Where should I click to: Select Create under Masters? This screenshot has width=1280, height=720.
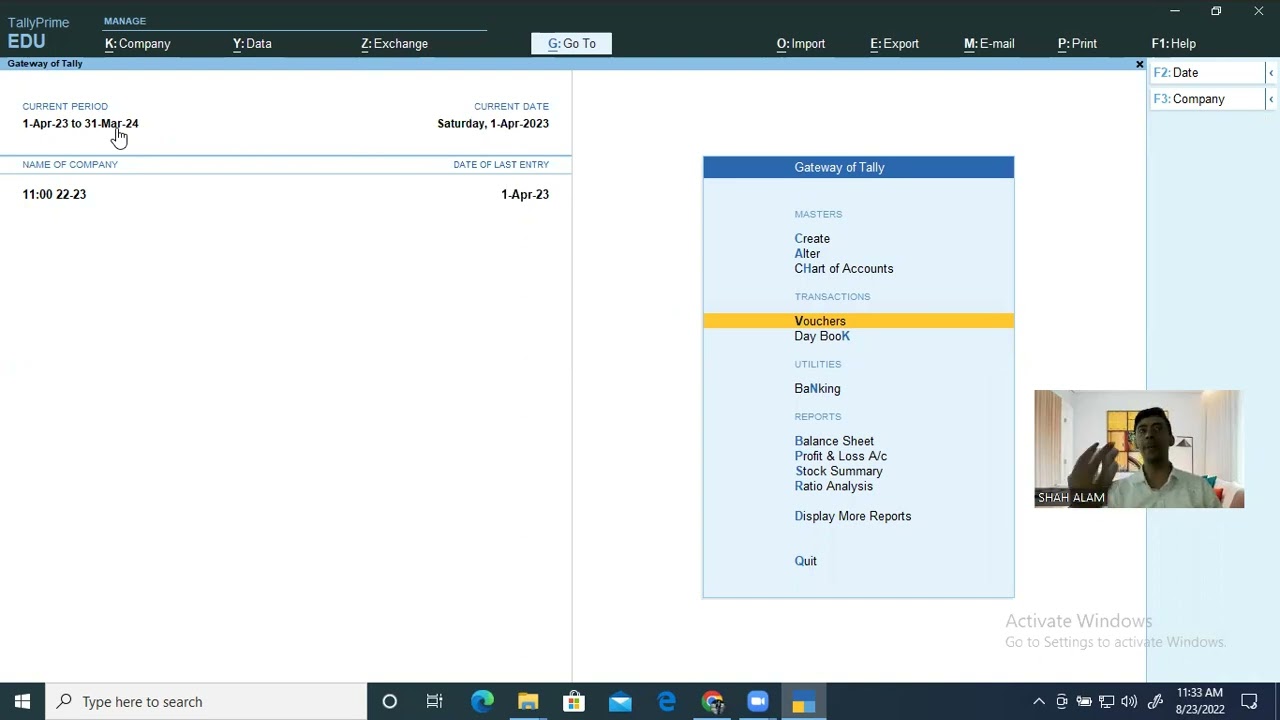tap(812, 239)
